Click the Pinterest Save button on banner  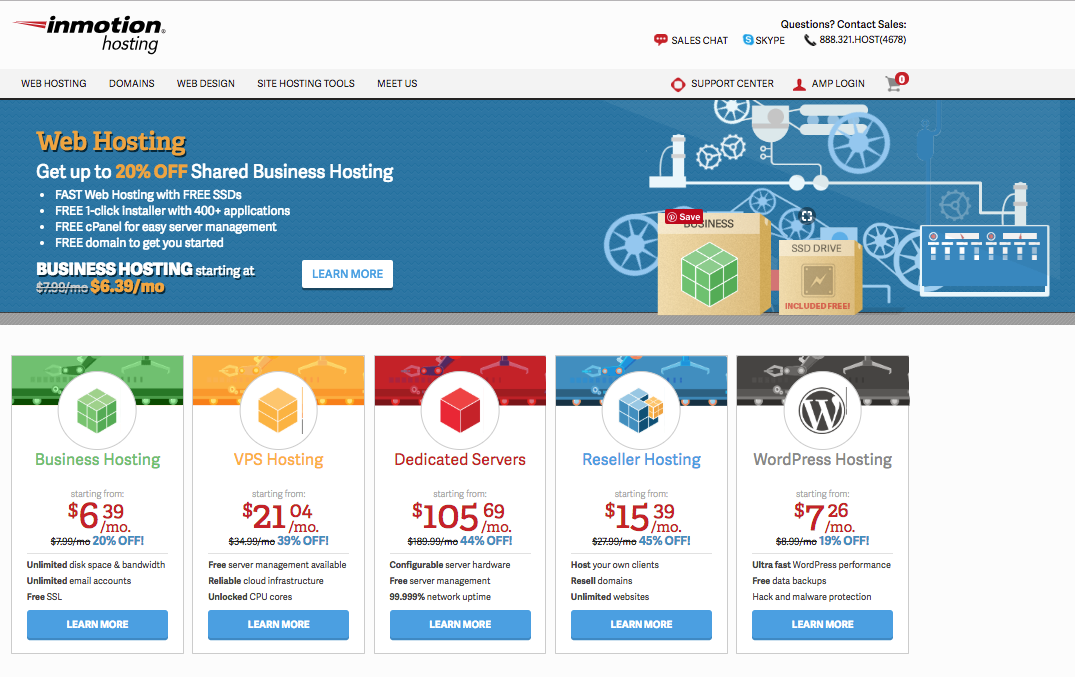(684, 217)
